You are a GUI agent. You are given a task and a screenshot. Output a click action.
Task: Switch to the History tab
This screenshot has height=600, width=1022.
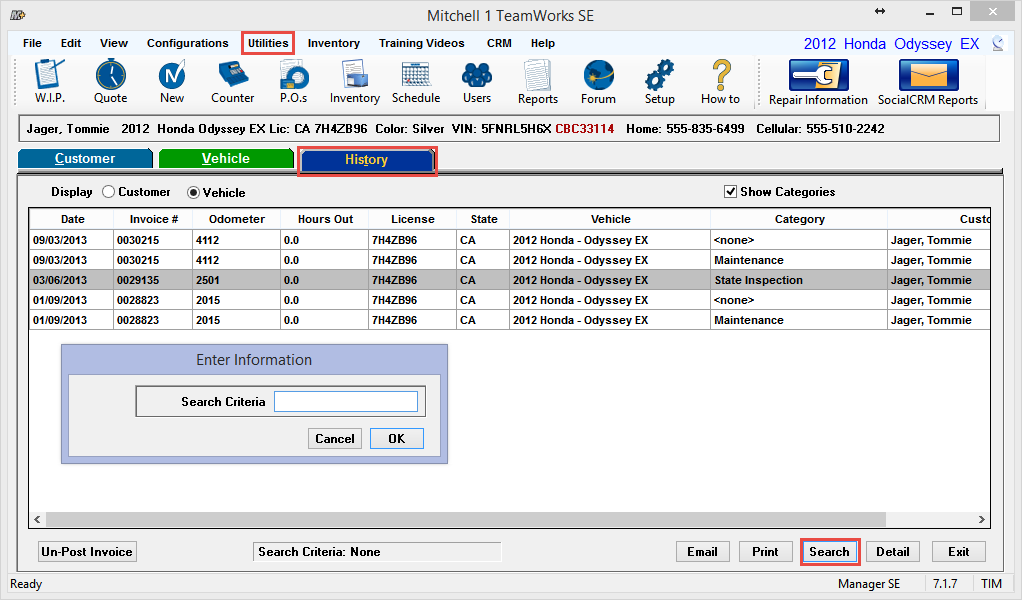coord(366,160)
